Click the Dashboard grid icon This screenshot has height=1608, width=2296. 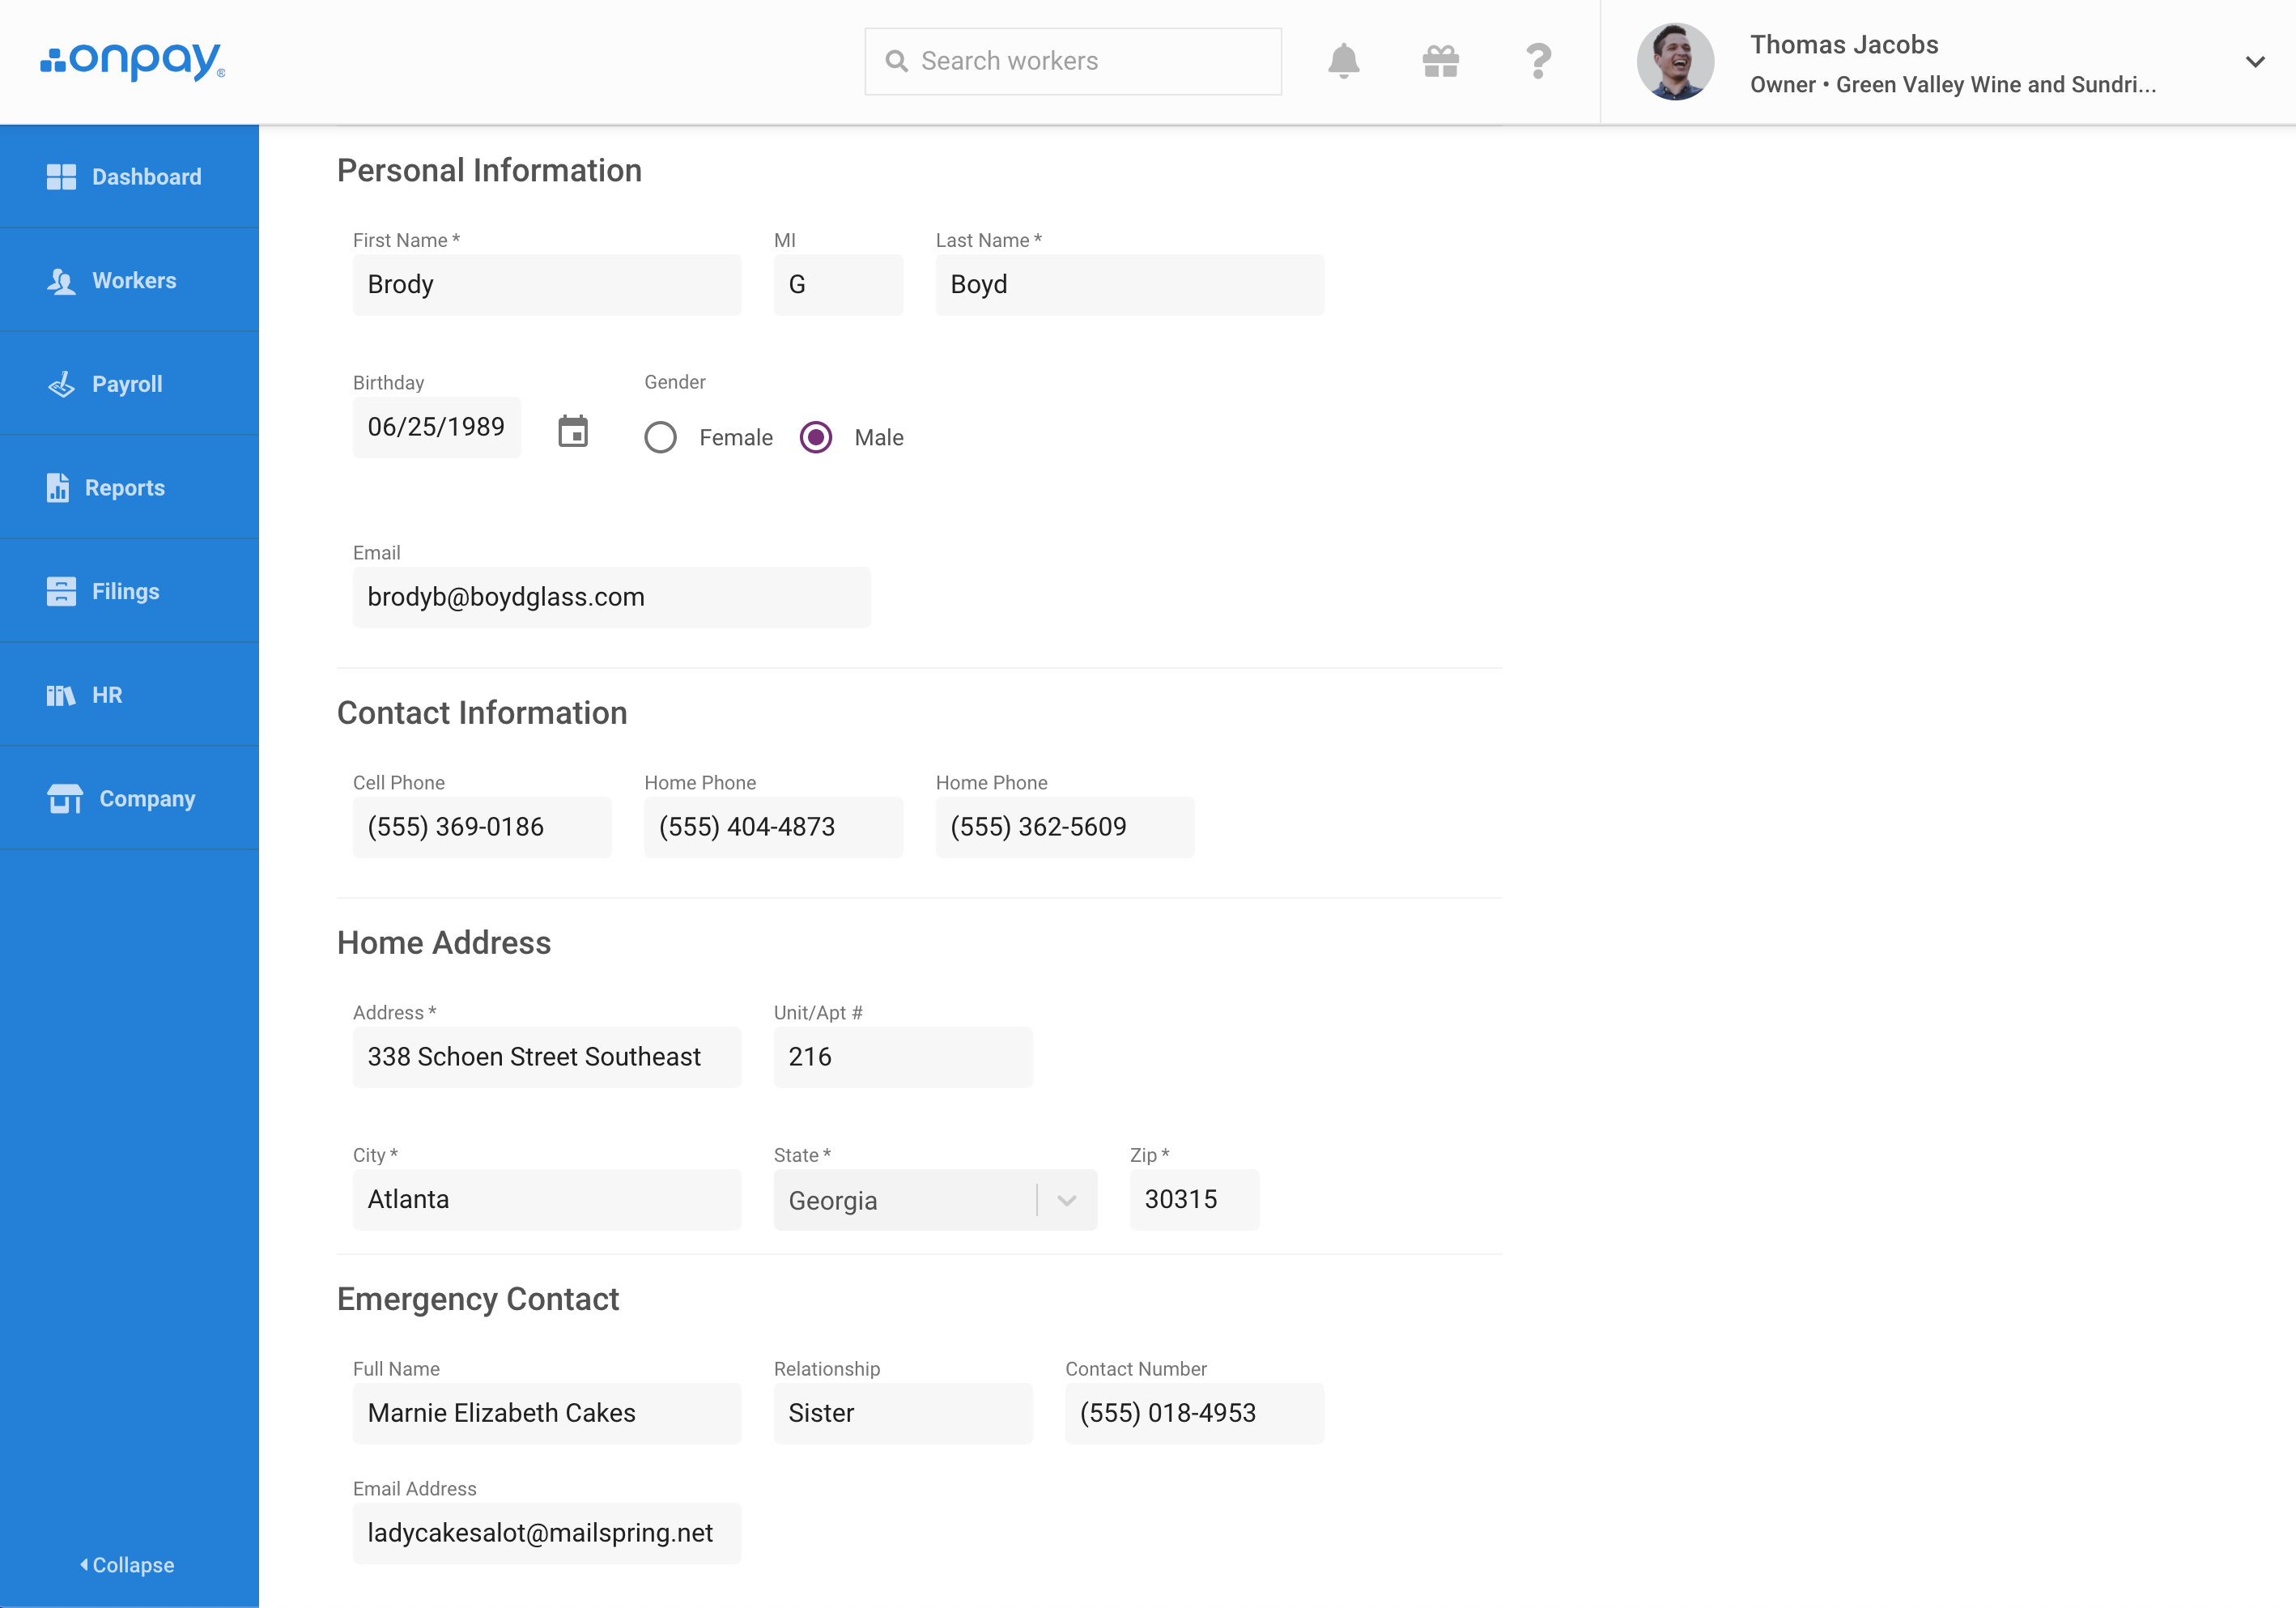point(61,177)
